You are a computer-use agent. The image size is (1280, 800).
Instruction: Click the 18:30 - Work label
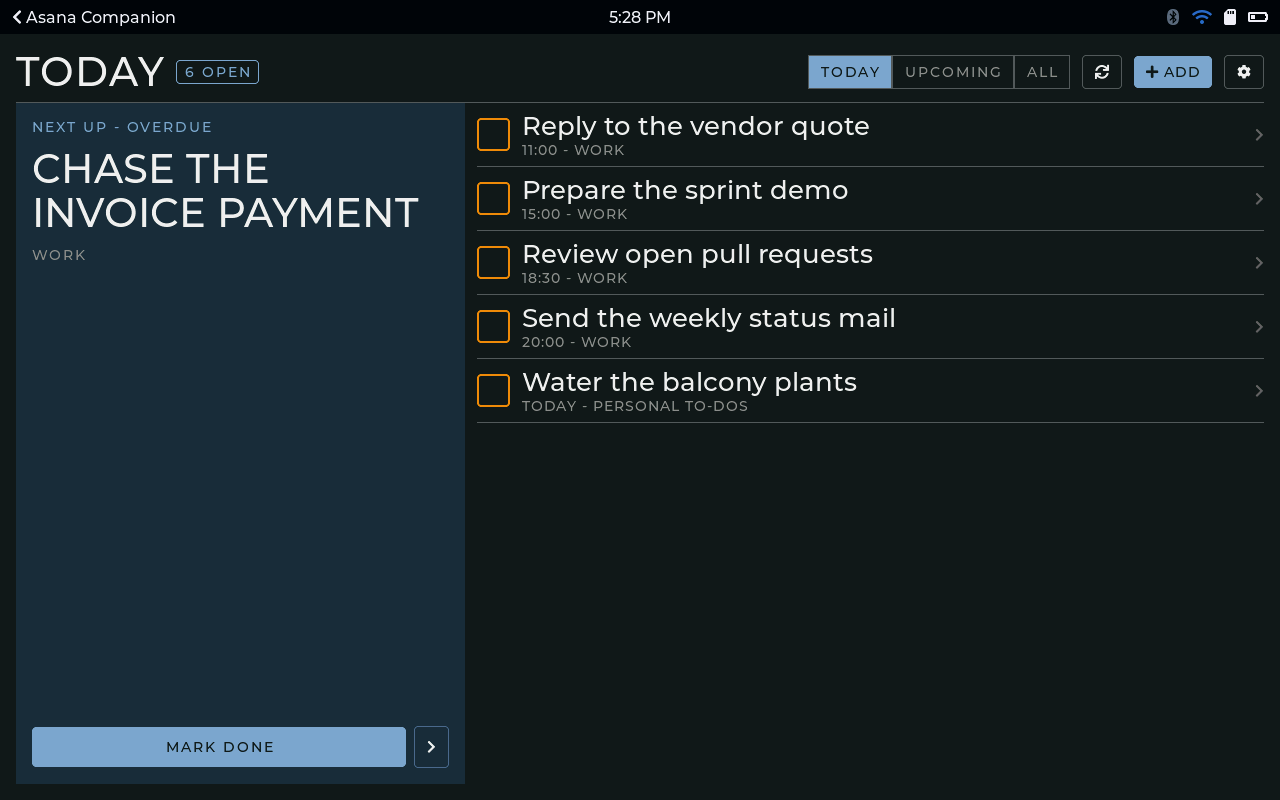[x=575, y=278]
